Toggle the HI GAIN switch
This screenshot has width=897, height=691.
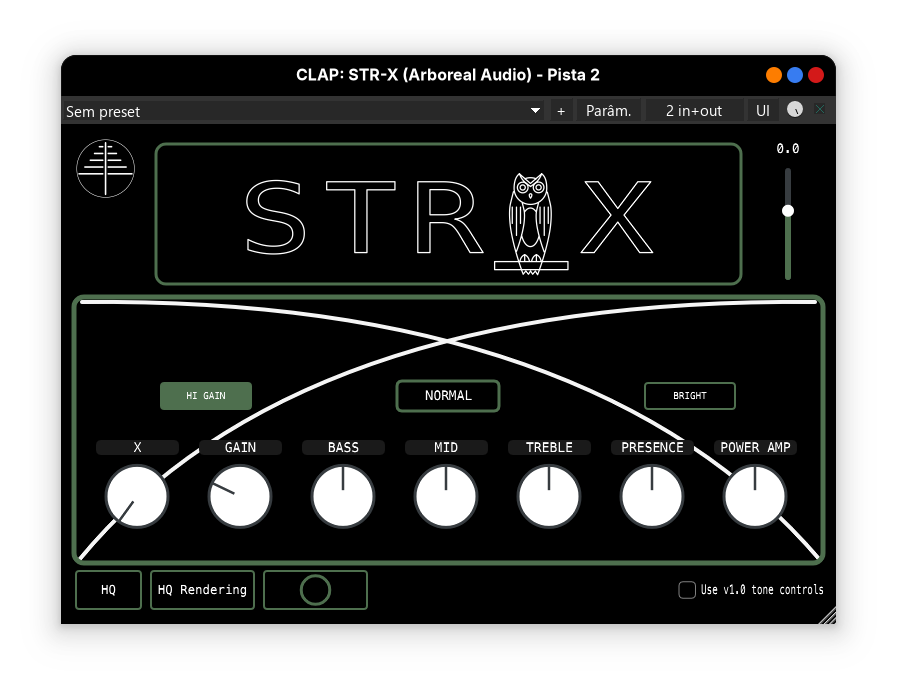coord(206,396)
